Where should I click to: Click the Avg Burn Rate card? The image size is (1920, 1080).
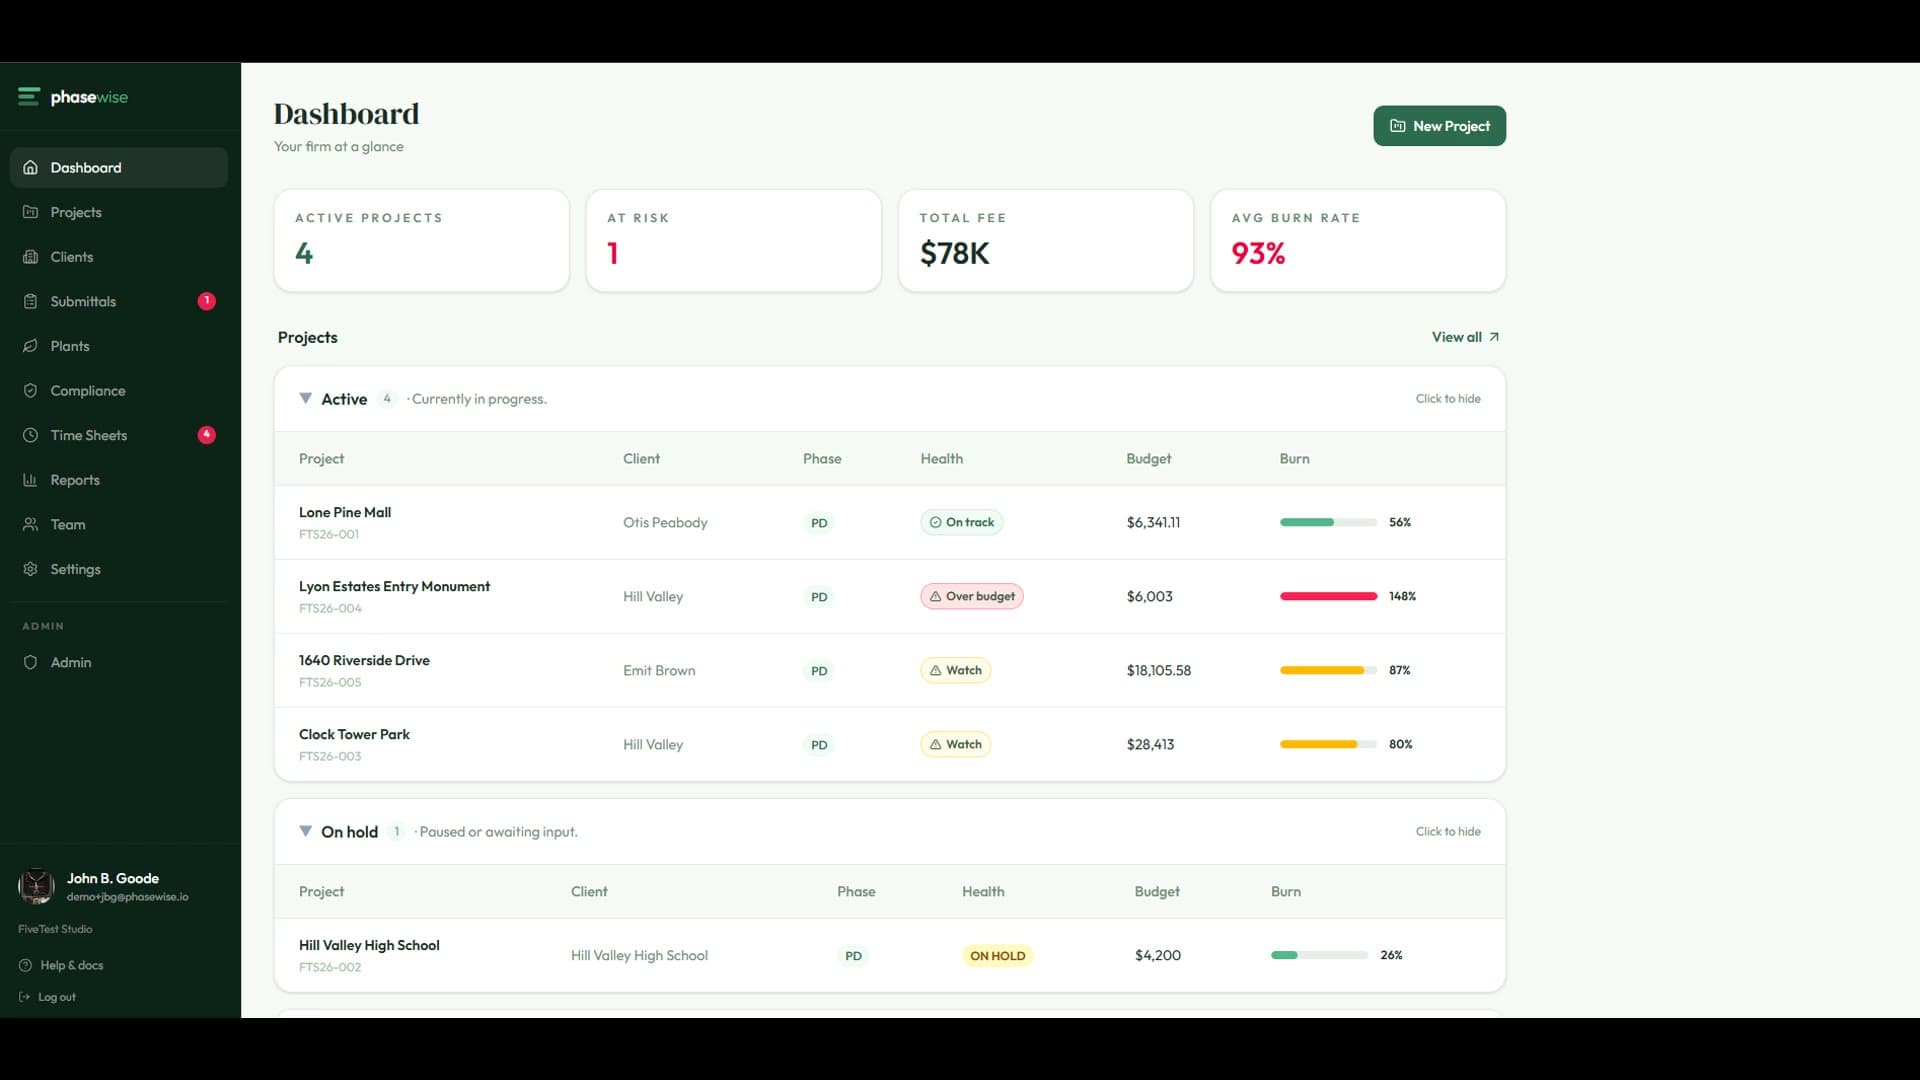1358,241
